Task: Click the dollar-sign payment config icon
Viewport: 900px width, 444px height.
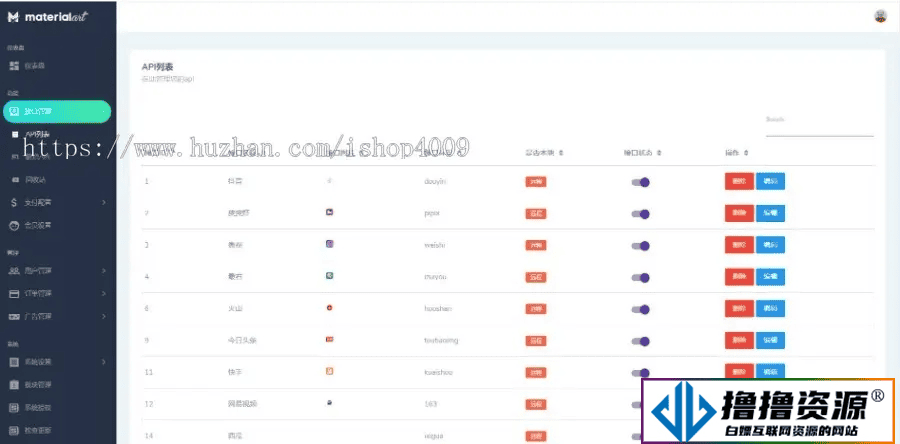Action: coord(14,202)
